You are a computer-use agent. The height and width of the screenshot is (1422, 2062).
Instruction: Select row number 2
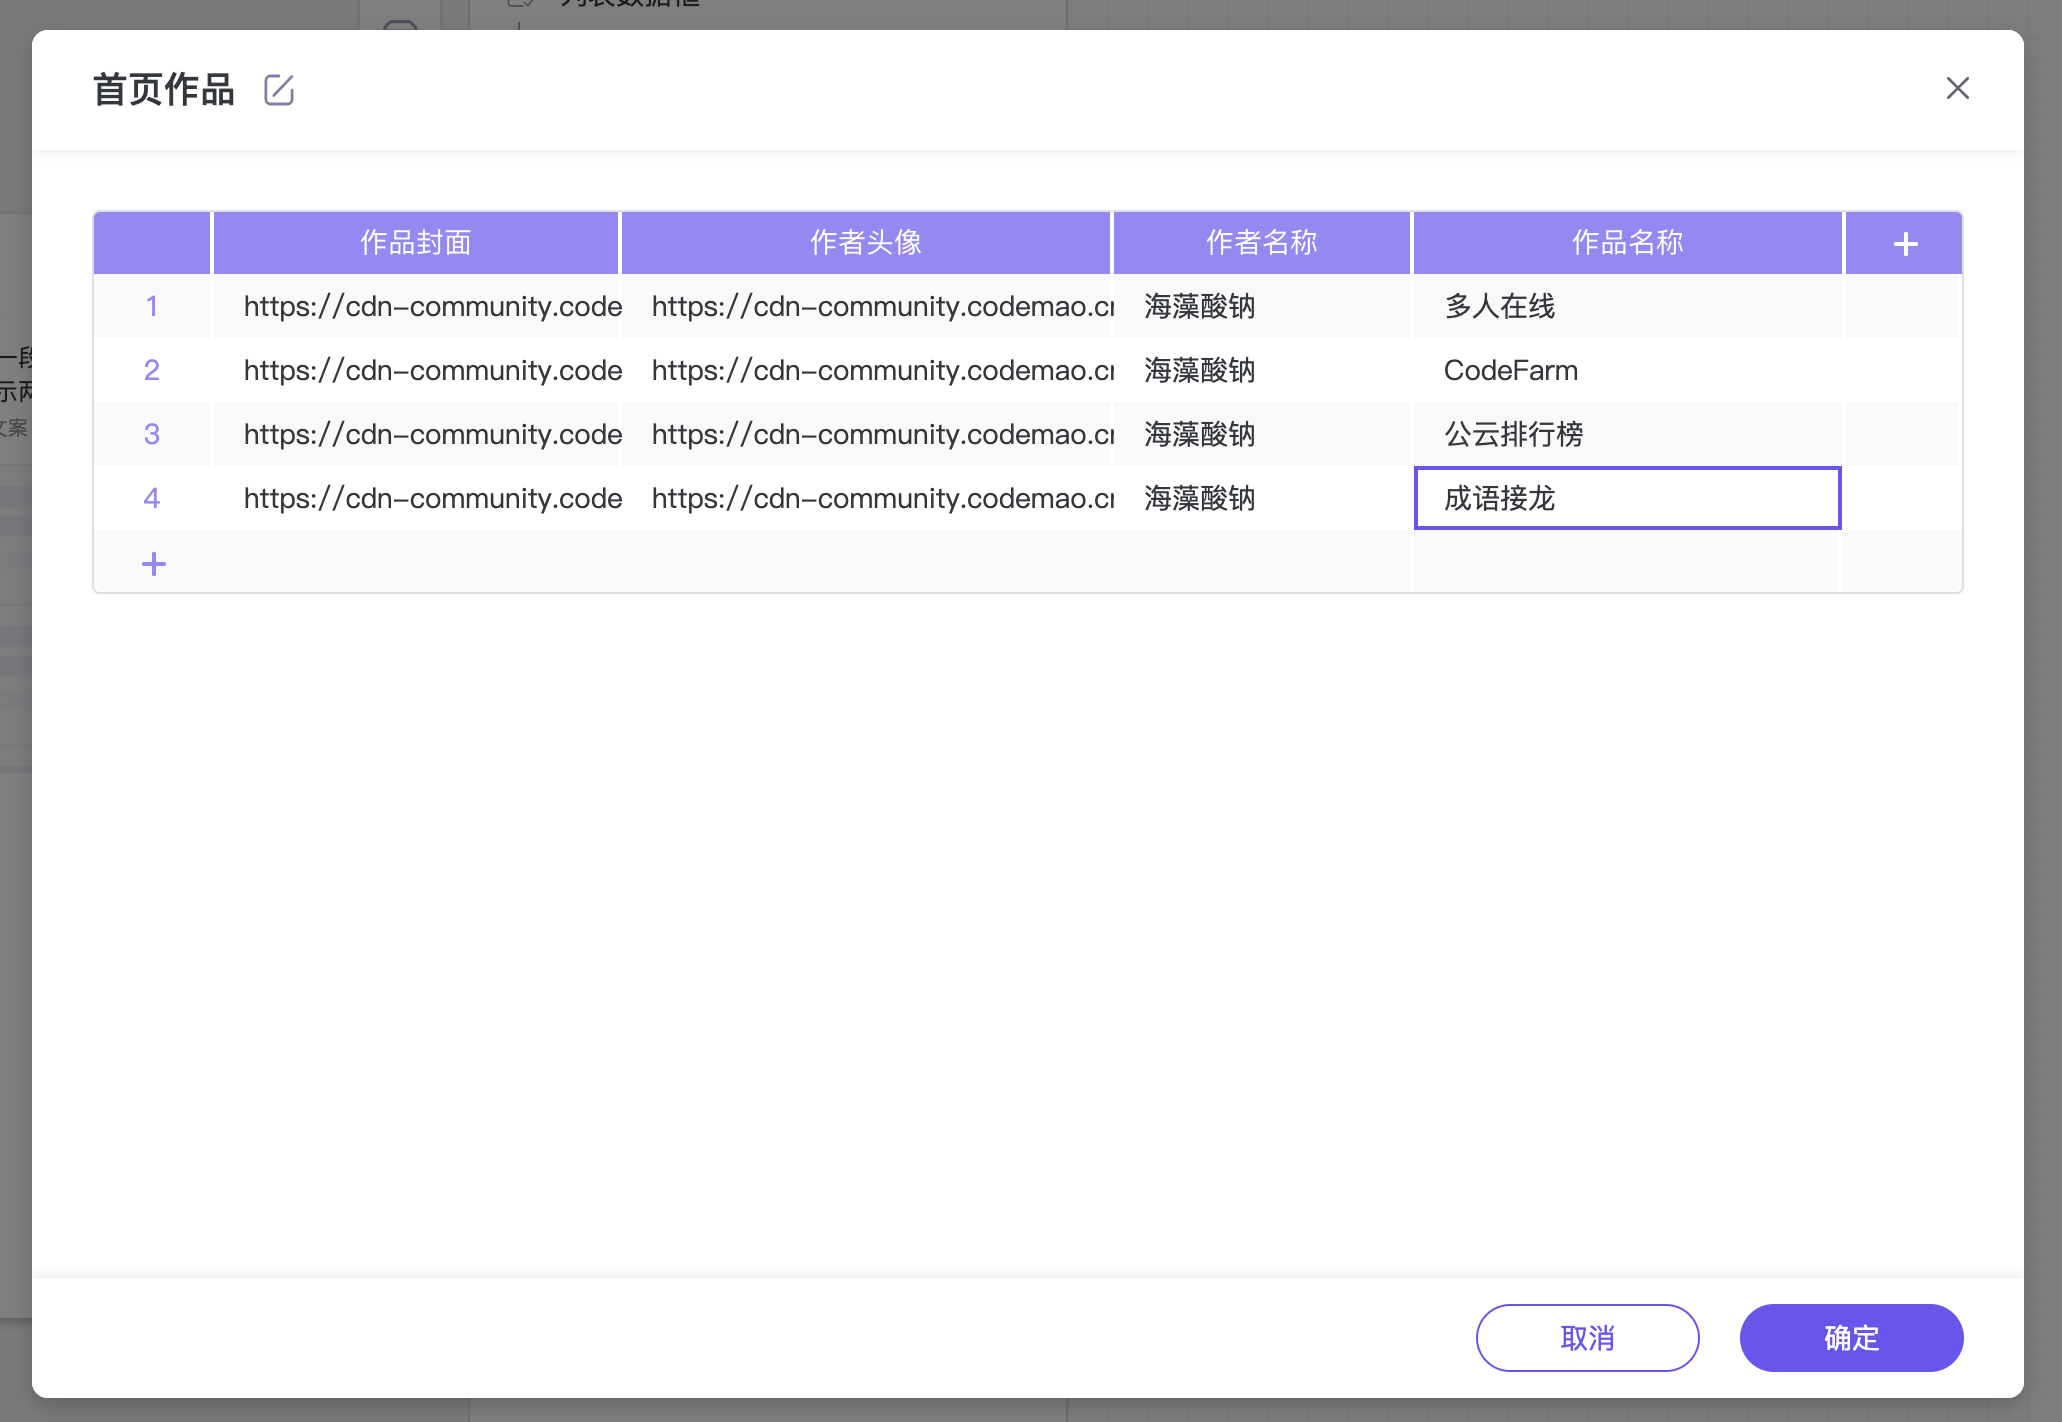click(152, 370)
